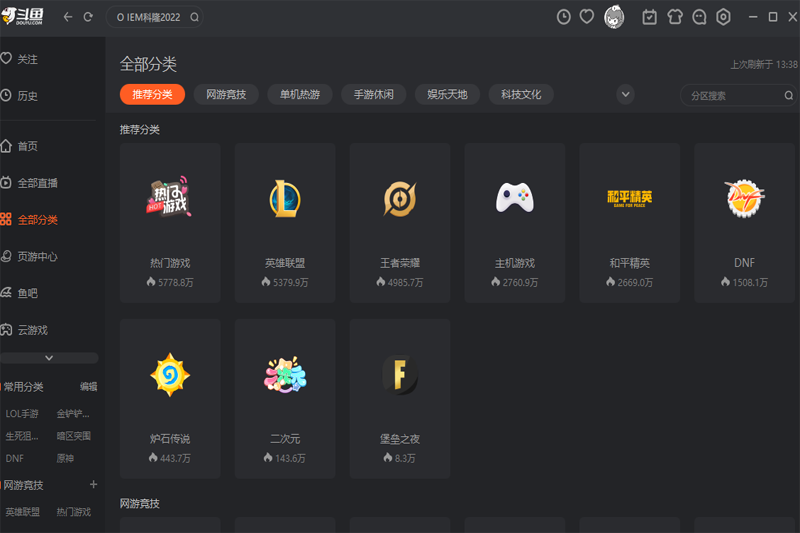Open LOL手游 in 常用分类

pyautogui.click(x=22, y=414)
